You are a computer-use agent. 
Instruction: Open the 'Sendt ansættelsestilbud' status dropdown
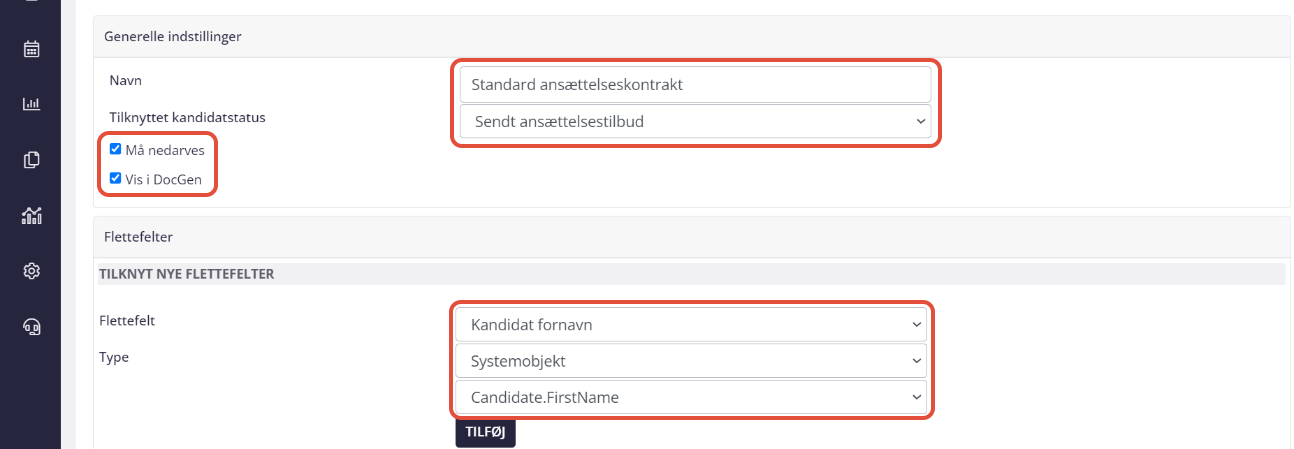point(695,121)
